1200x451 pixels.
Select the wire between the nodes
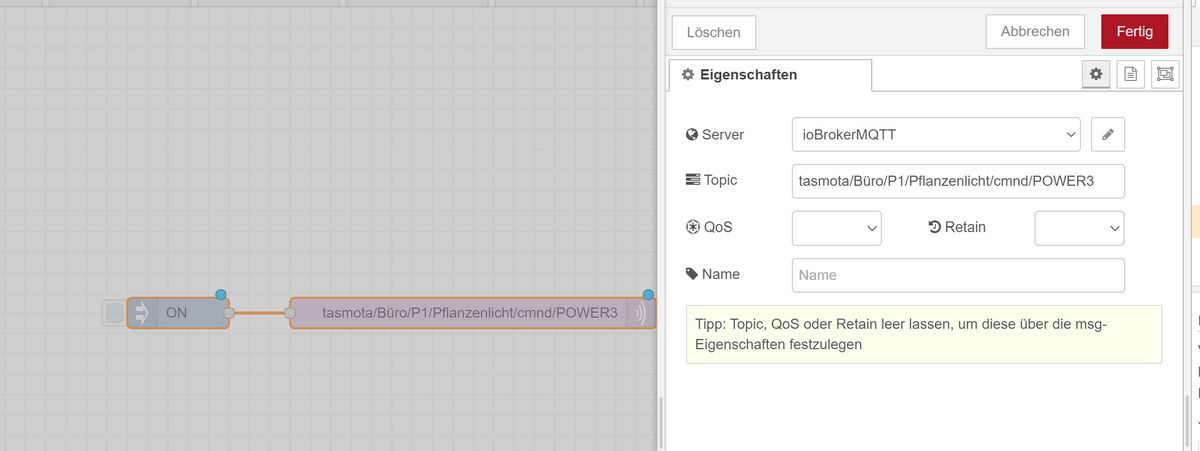pos(262,313)
